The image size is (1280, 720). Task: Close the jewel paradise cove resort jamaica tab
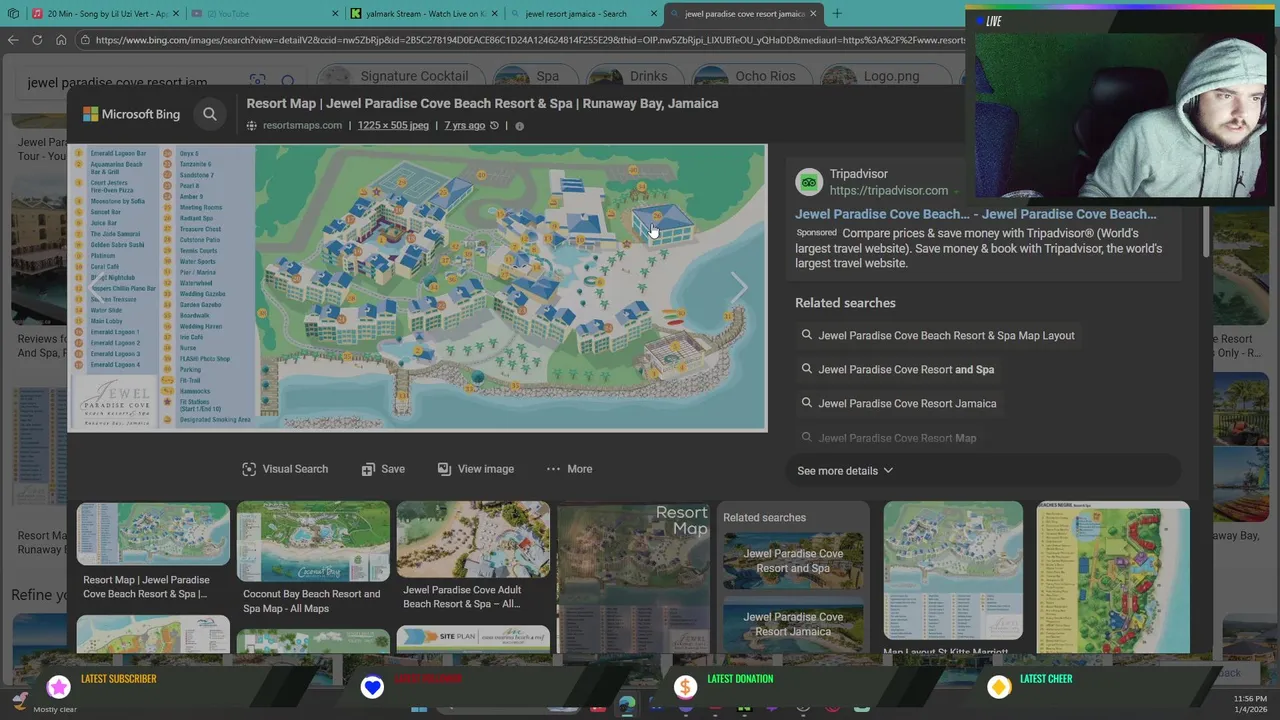813,14
